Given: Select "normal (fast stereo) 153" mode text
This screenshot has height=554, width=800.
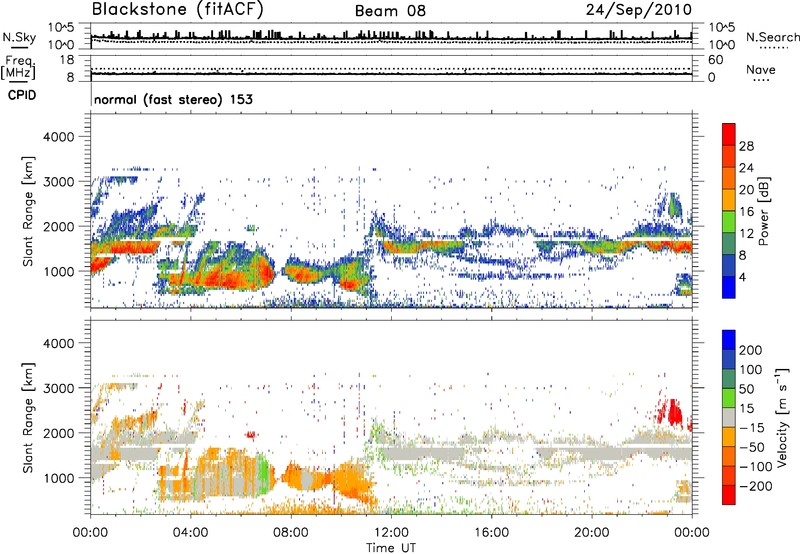Looking at the screenshot, I should point(173,99).
